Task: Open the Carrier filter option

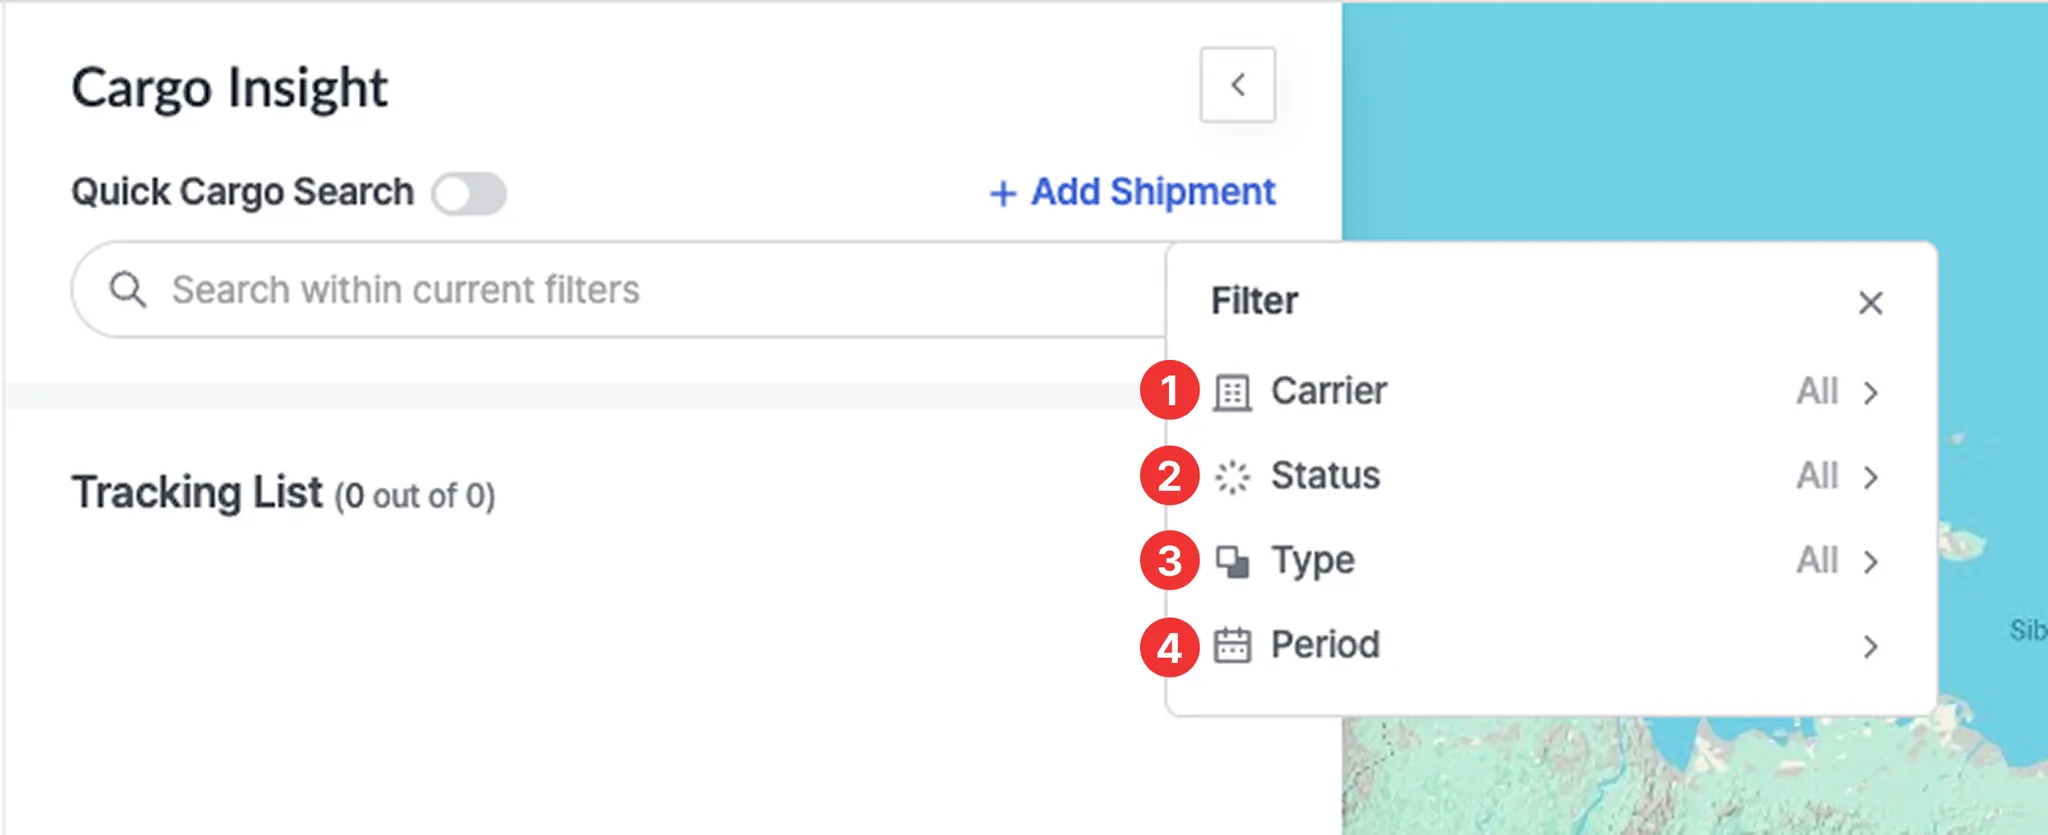Action: tap(1329, 391)
